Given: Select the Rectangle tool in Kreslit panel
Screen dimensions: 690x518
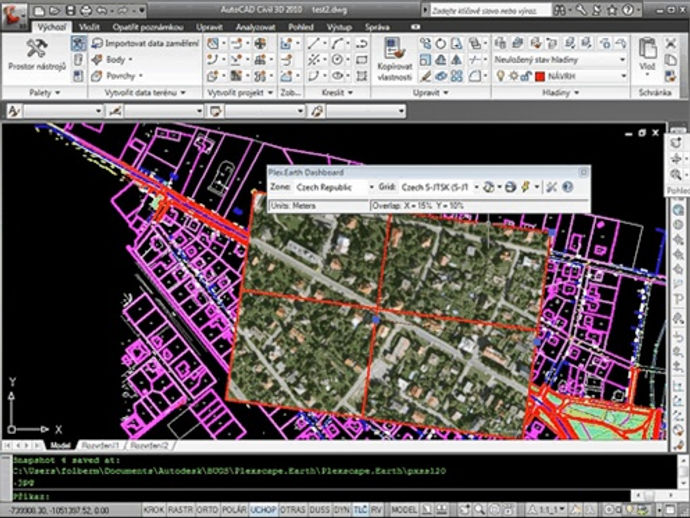Looking at the screenshot, I should tap(362, 59).
